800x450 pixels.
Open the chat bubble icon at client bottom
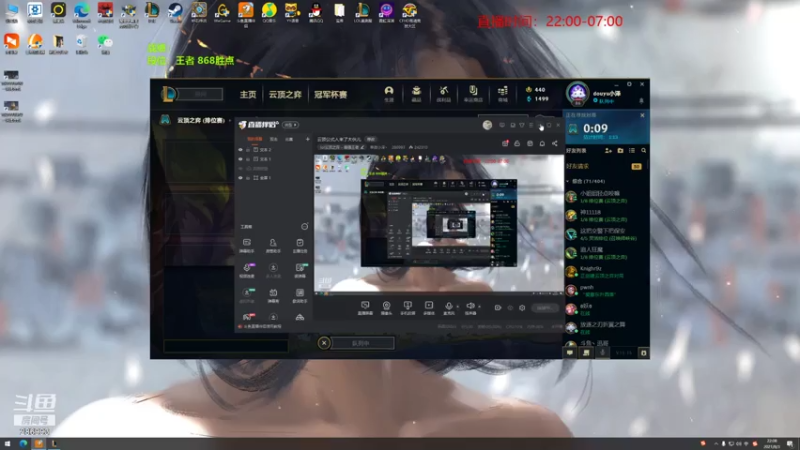click(570, 353)
